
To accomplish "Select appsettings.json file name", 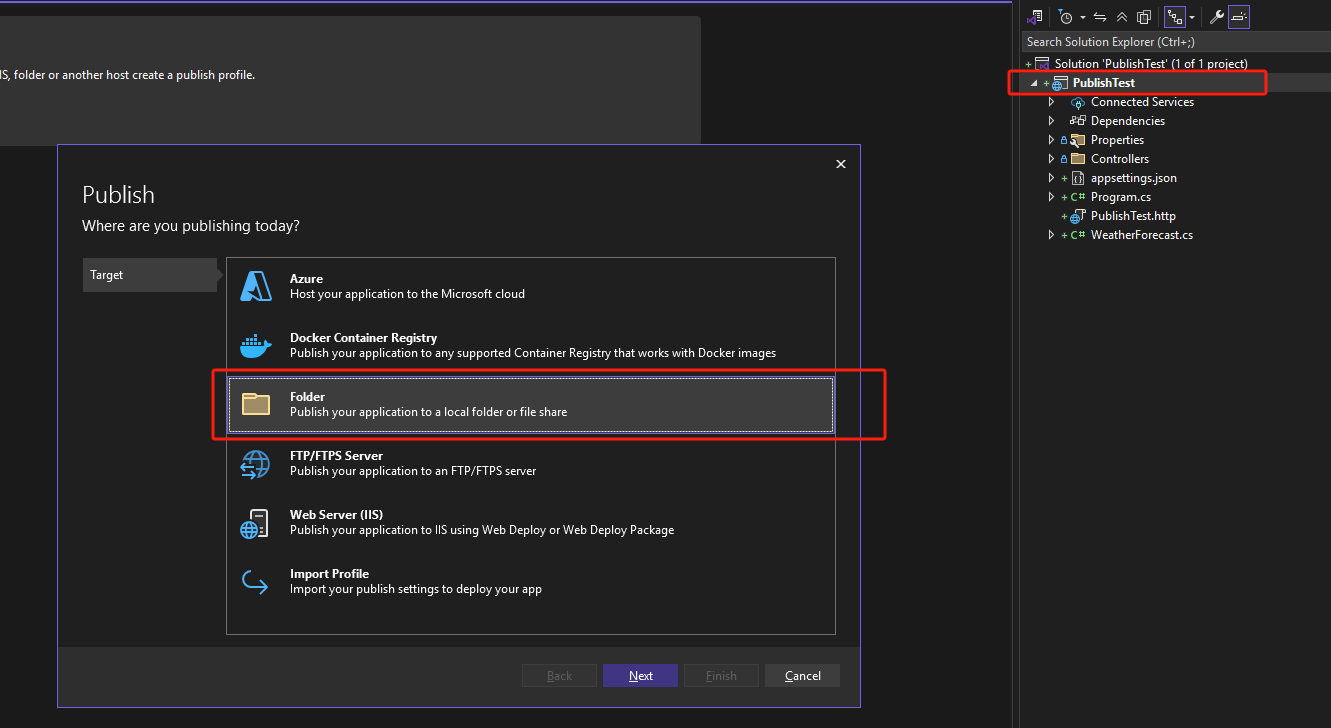I will coord(1134,178).
